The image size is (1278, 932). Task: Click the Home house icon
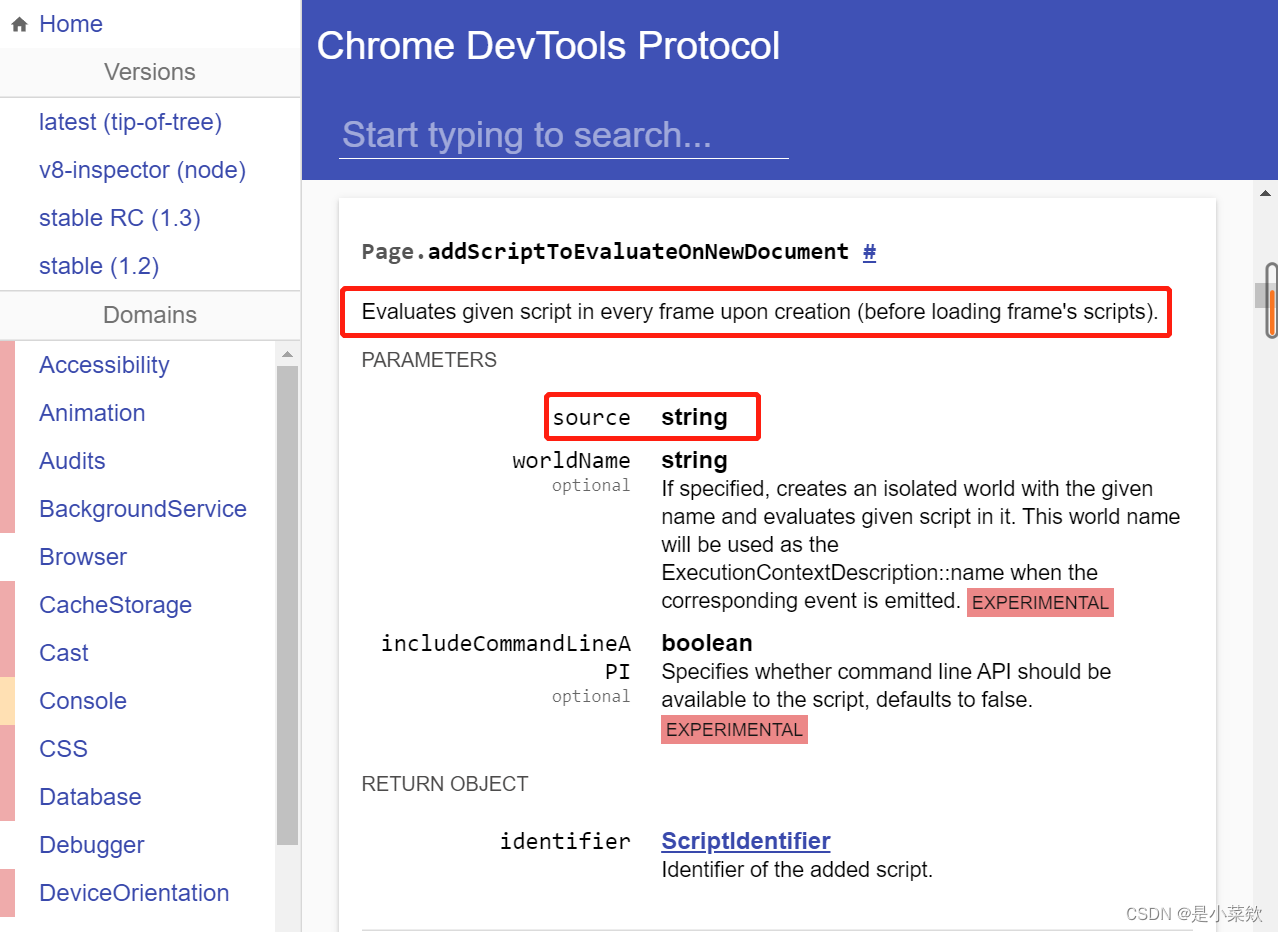point(19,25)
